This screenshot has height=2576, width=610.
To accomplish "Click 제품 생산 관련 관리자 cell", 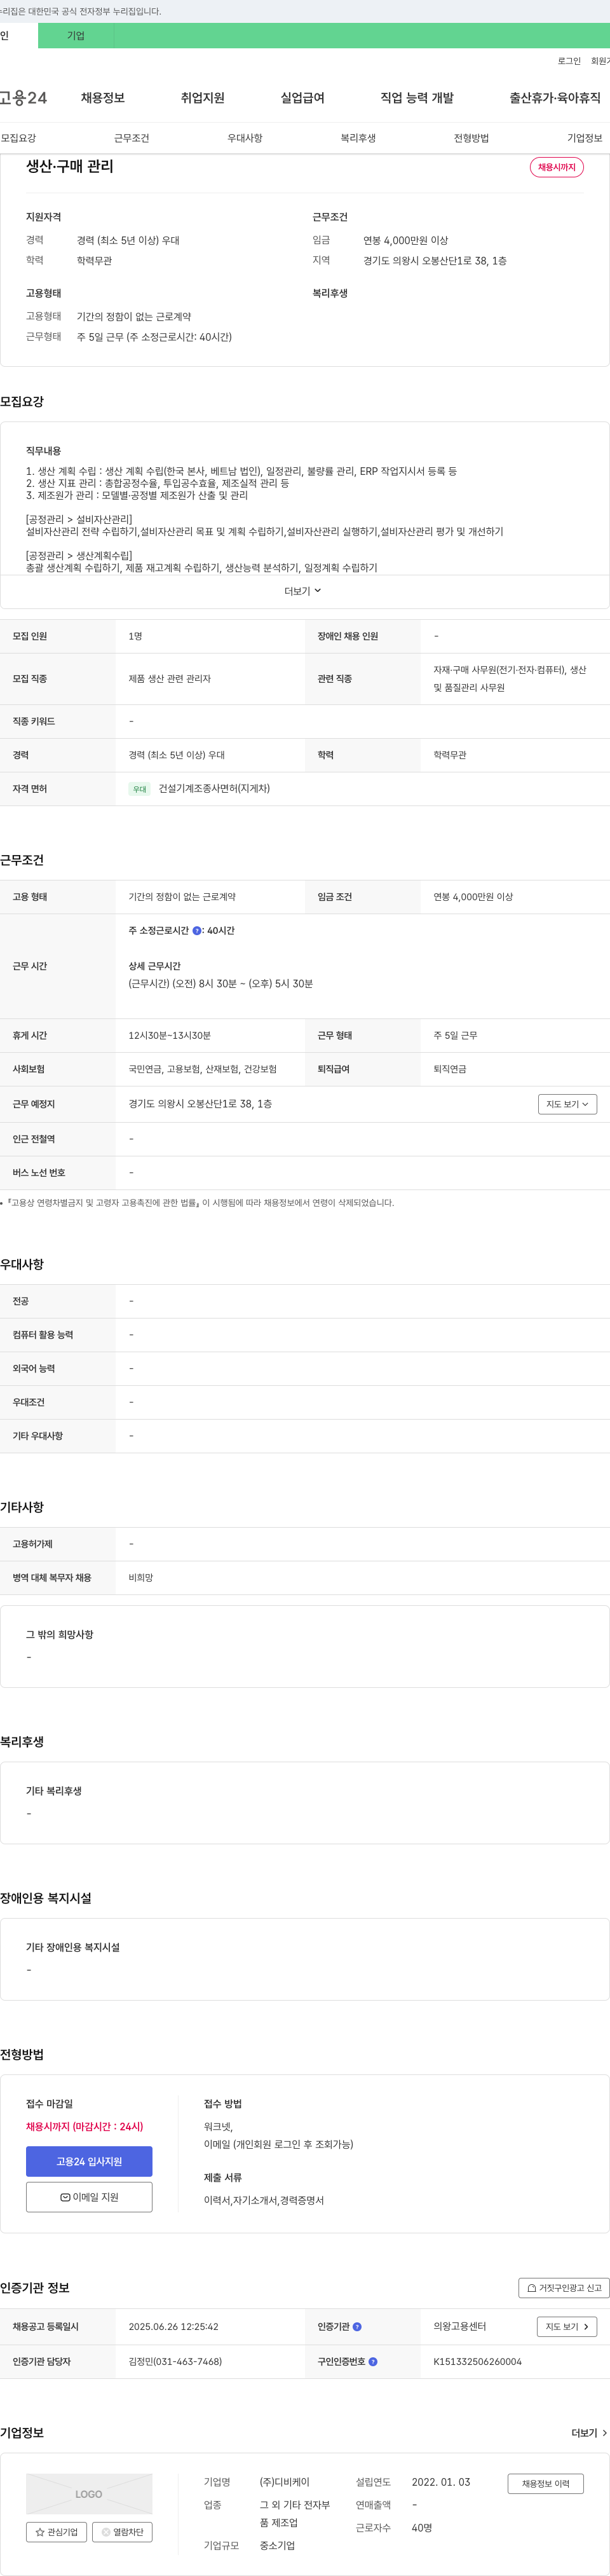I will click(x=169, y=679).
